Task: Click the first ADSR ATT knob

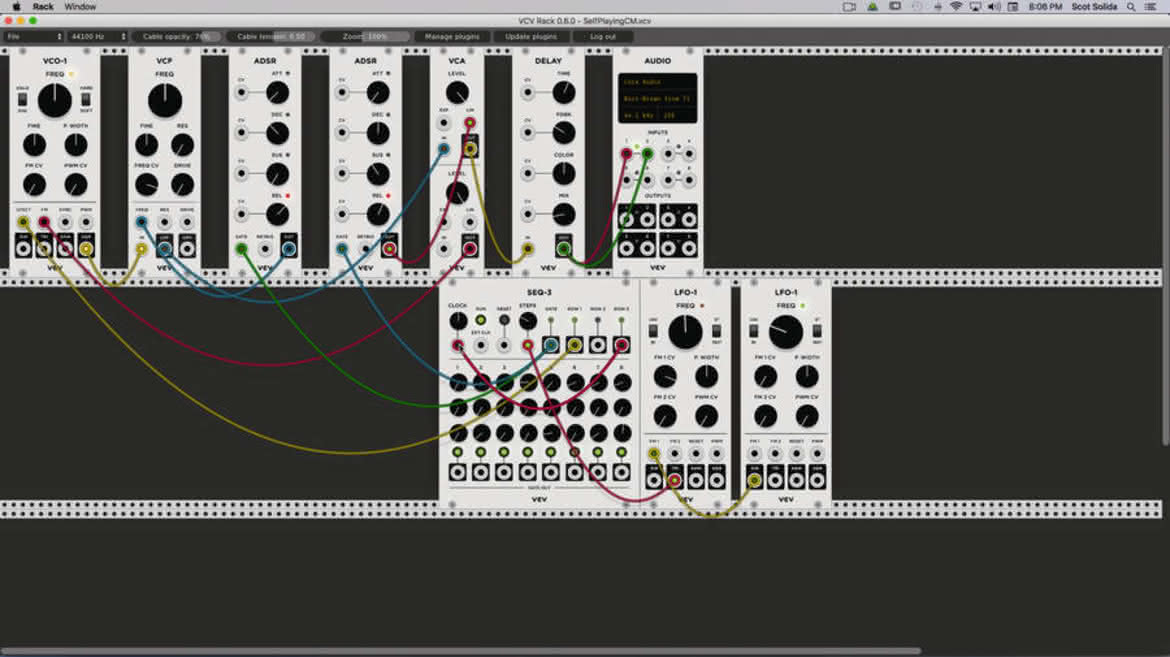Action: click(x=278, y=93)
